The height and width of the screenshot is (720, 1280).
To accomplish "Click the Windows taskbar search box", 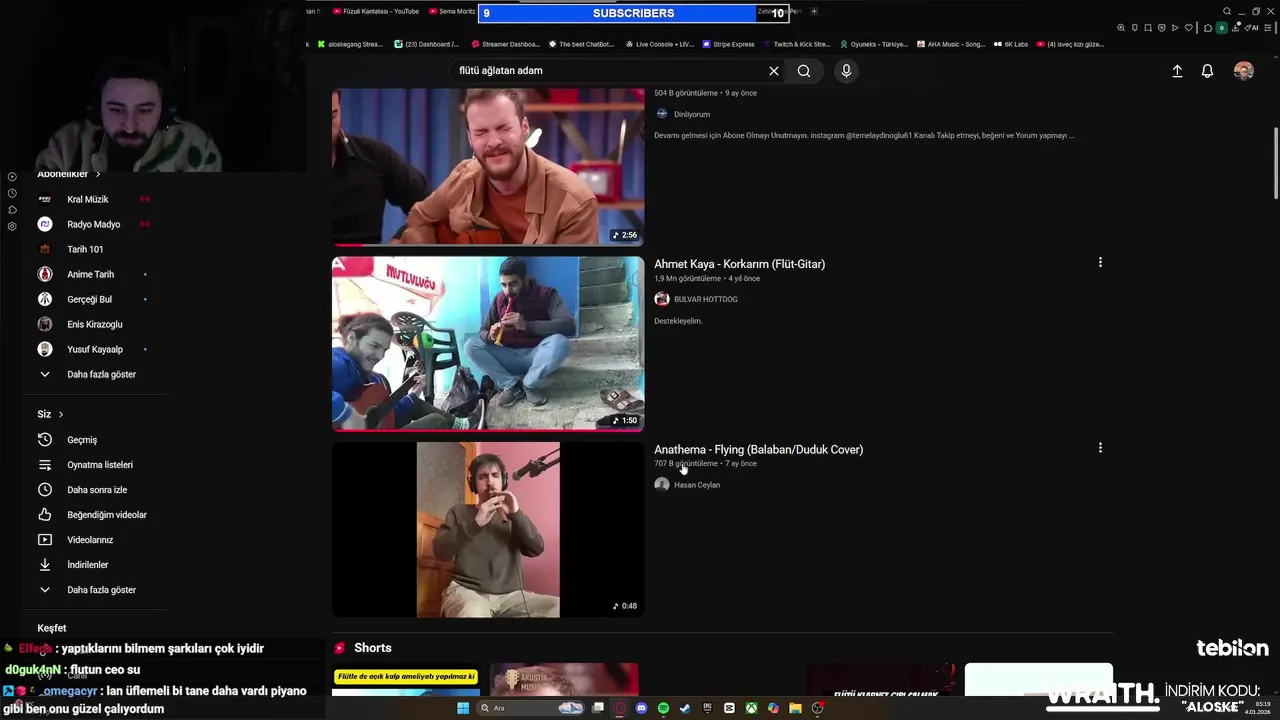I will [530, 708].
